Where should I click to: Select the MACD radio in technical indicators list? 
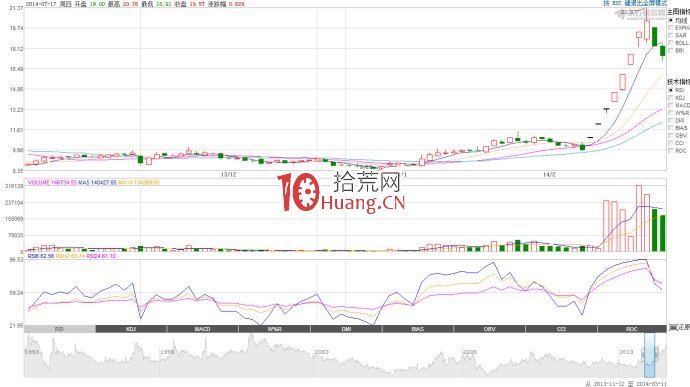[671, 105]
